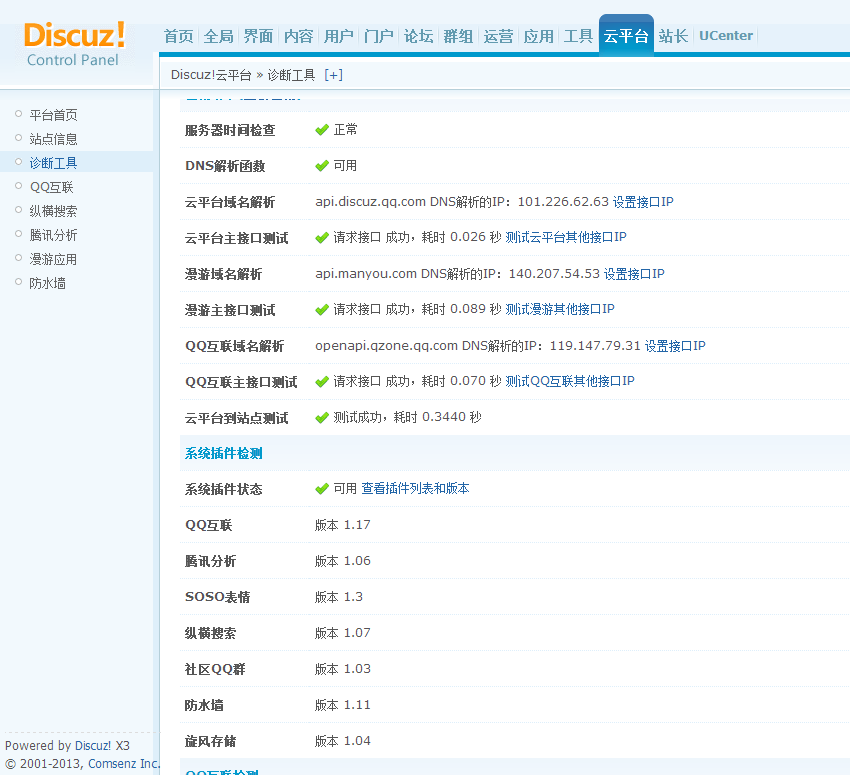Image resolution: width=850 pixels, height=775 pixels.
Task: Click the Discuz! Control Panel logo
Action: pos(74,44)
